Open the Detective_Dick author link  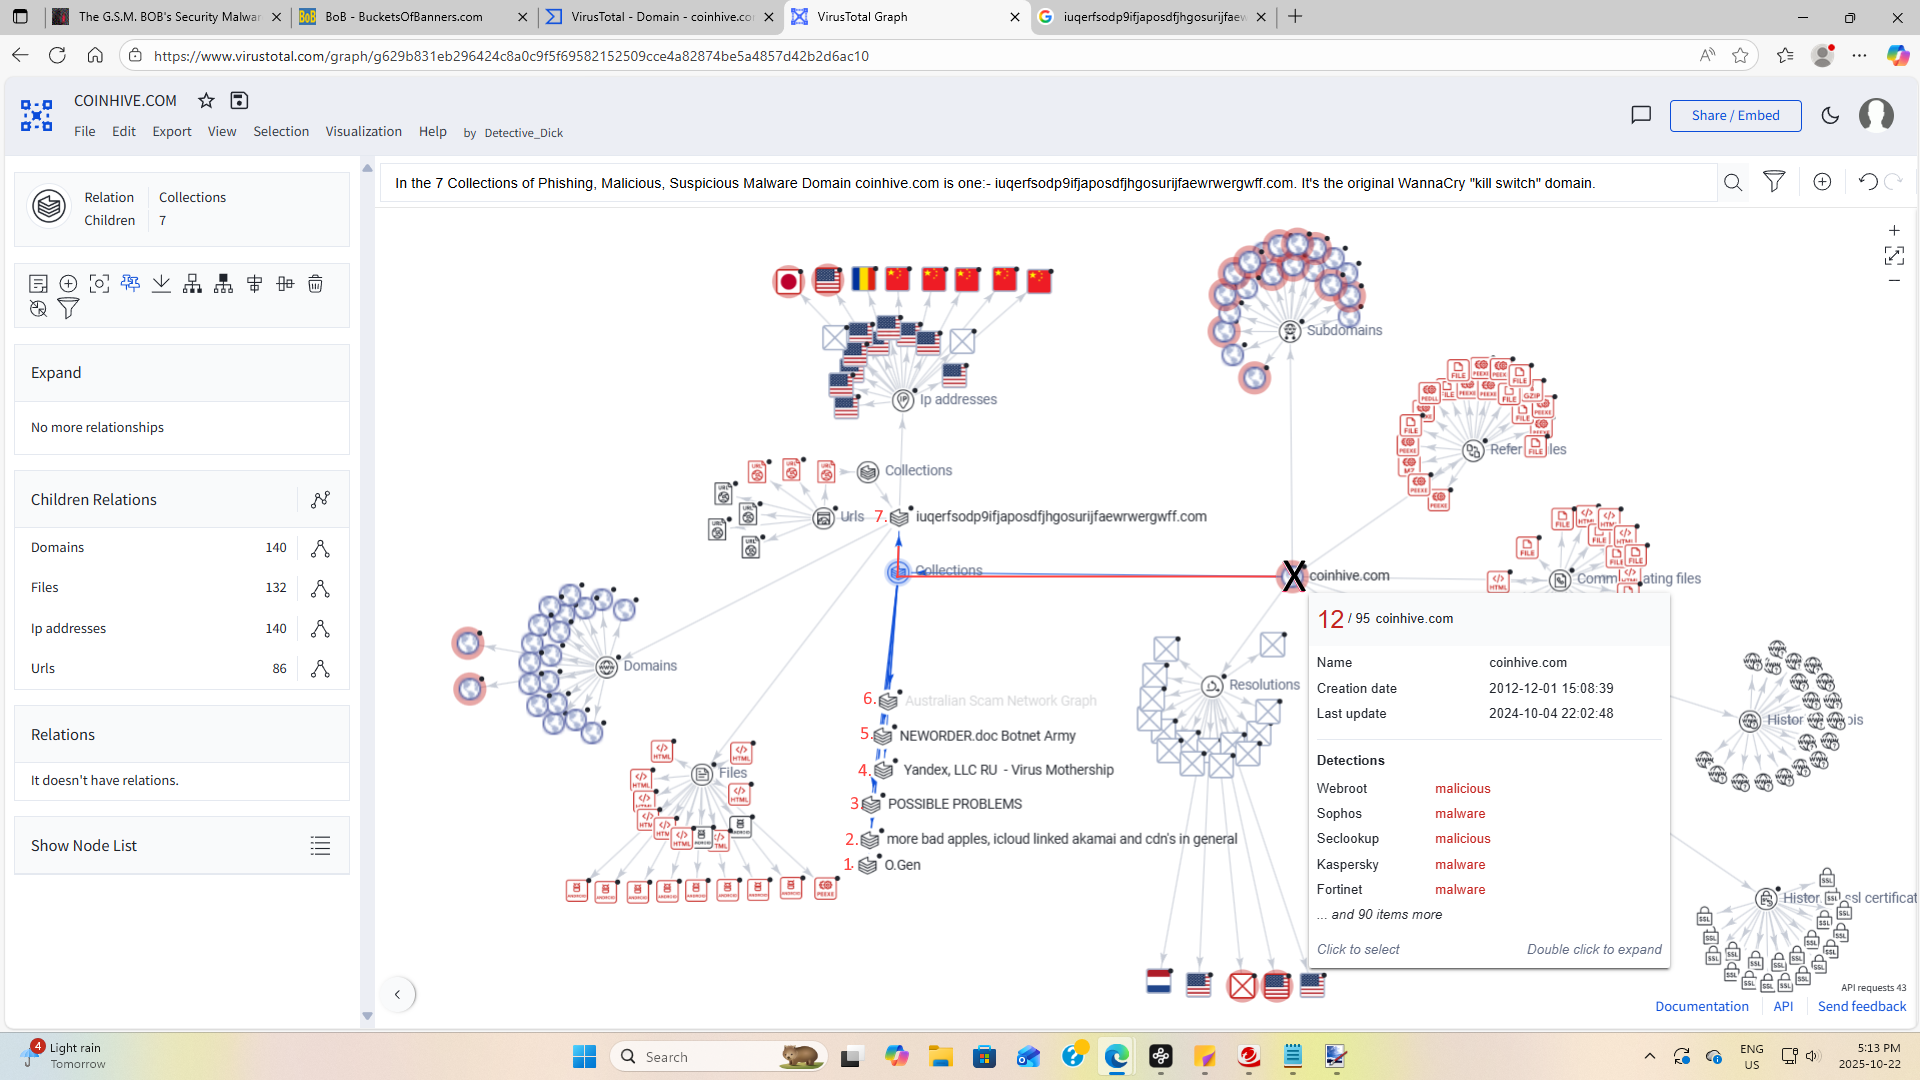click(x=524, y=132)
